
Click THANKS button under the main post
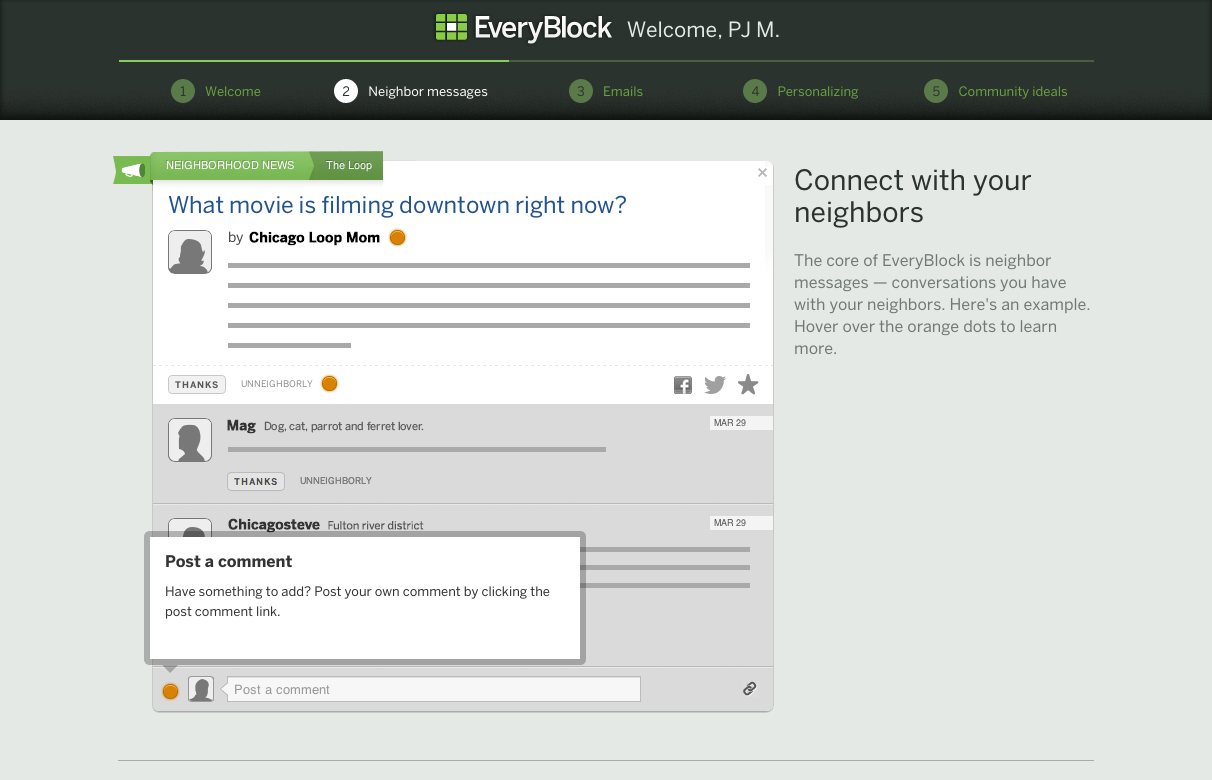tap(197, 384)
